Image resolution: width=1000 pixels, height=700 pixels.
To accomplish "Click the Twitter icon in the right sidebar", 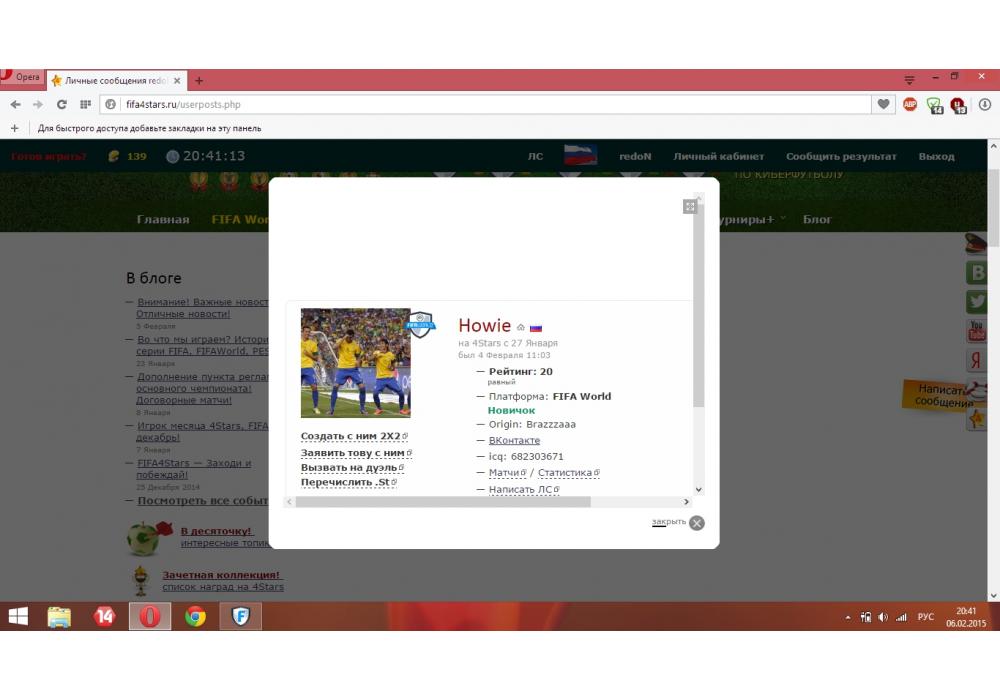I will tap(977, 301).
